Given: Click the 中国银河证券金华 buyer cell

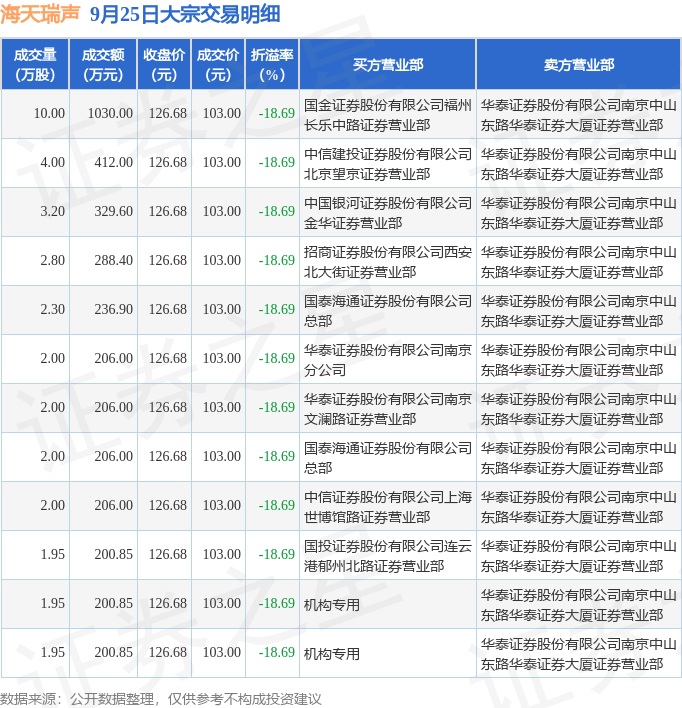Looking at the screenshot, I should [388, 212].
